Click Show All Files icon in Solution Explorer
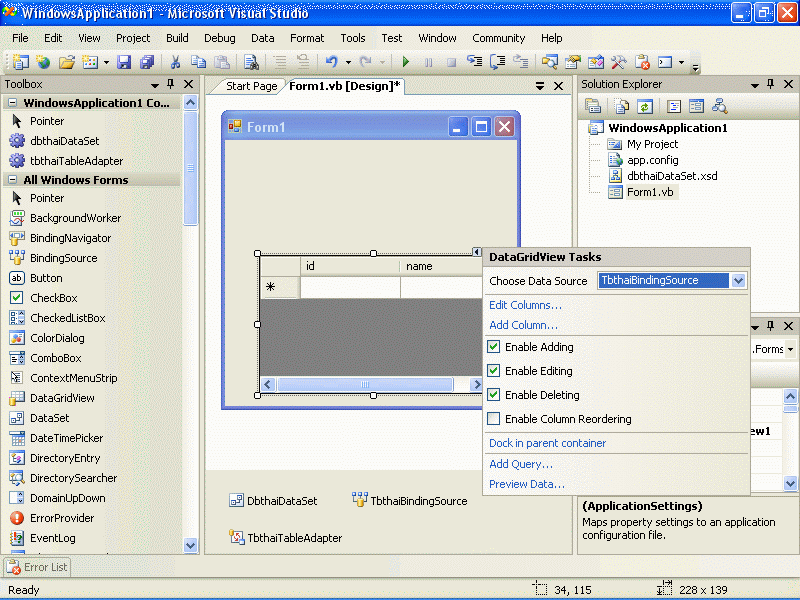Image resolution: width=800 pixels, height=600 pixels. pos(621,106)
